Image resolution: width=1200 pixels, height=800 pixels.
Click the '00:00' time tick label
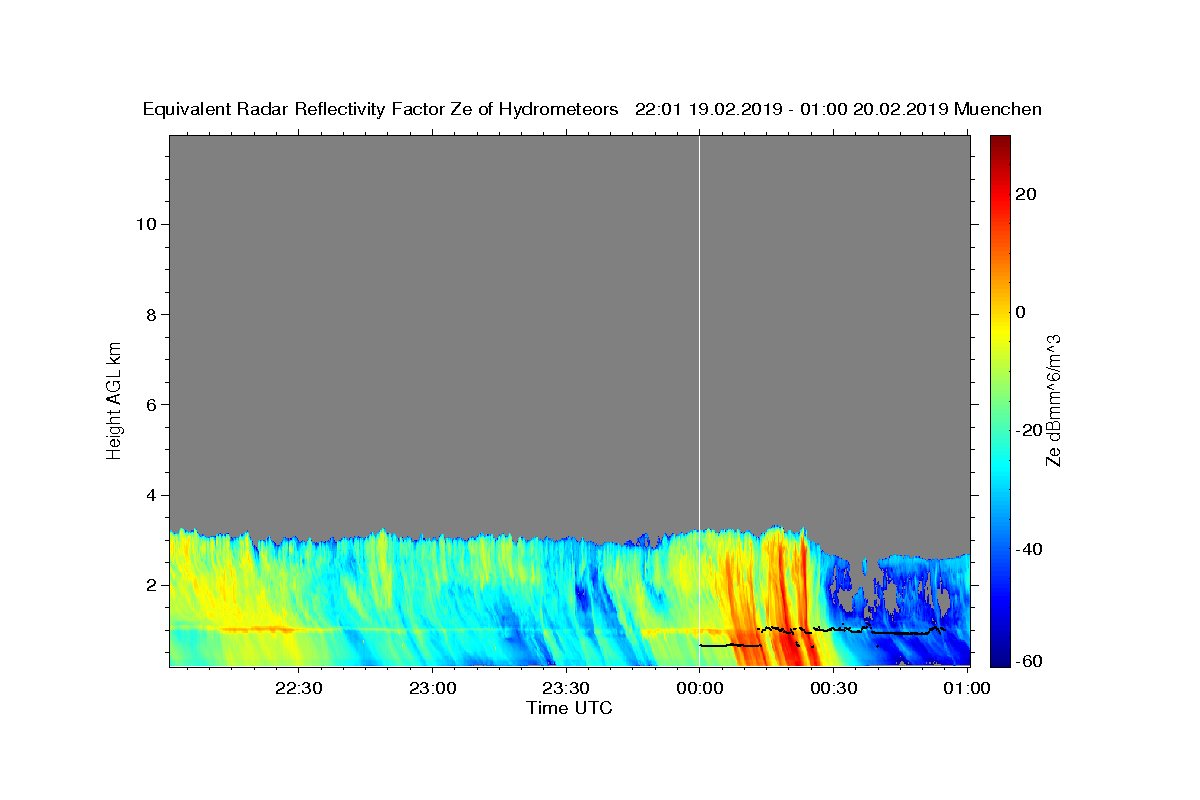pyautogui.click(x=699, y=688)
